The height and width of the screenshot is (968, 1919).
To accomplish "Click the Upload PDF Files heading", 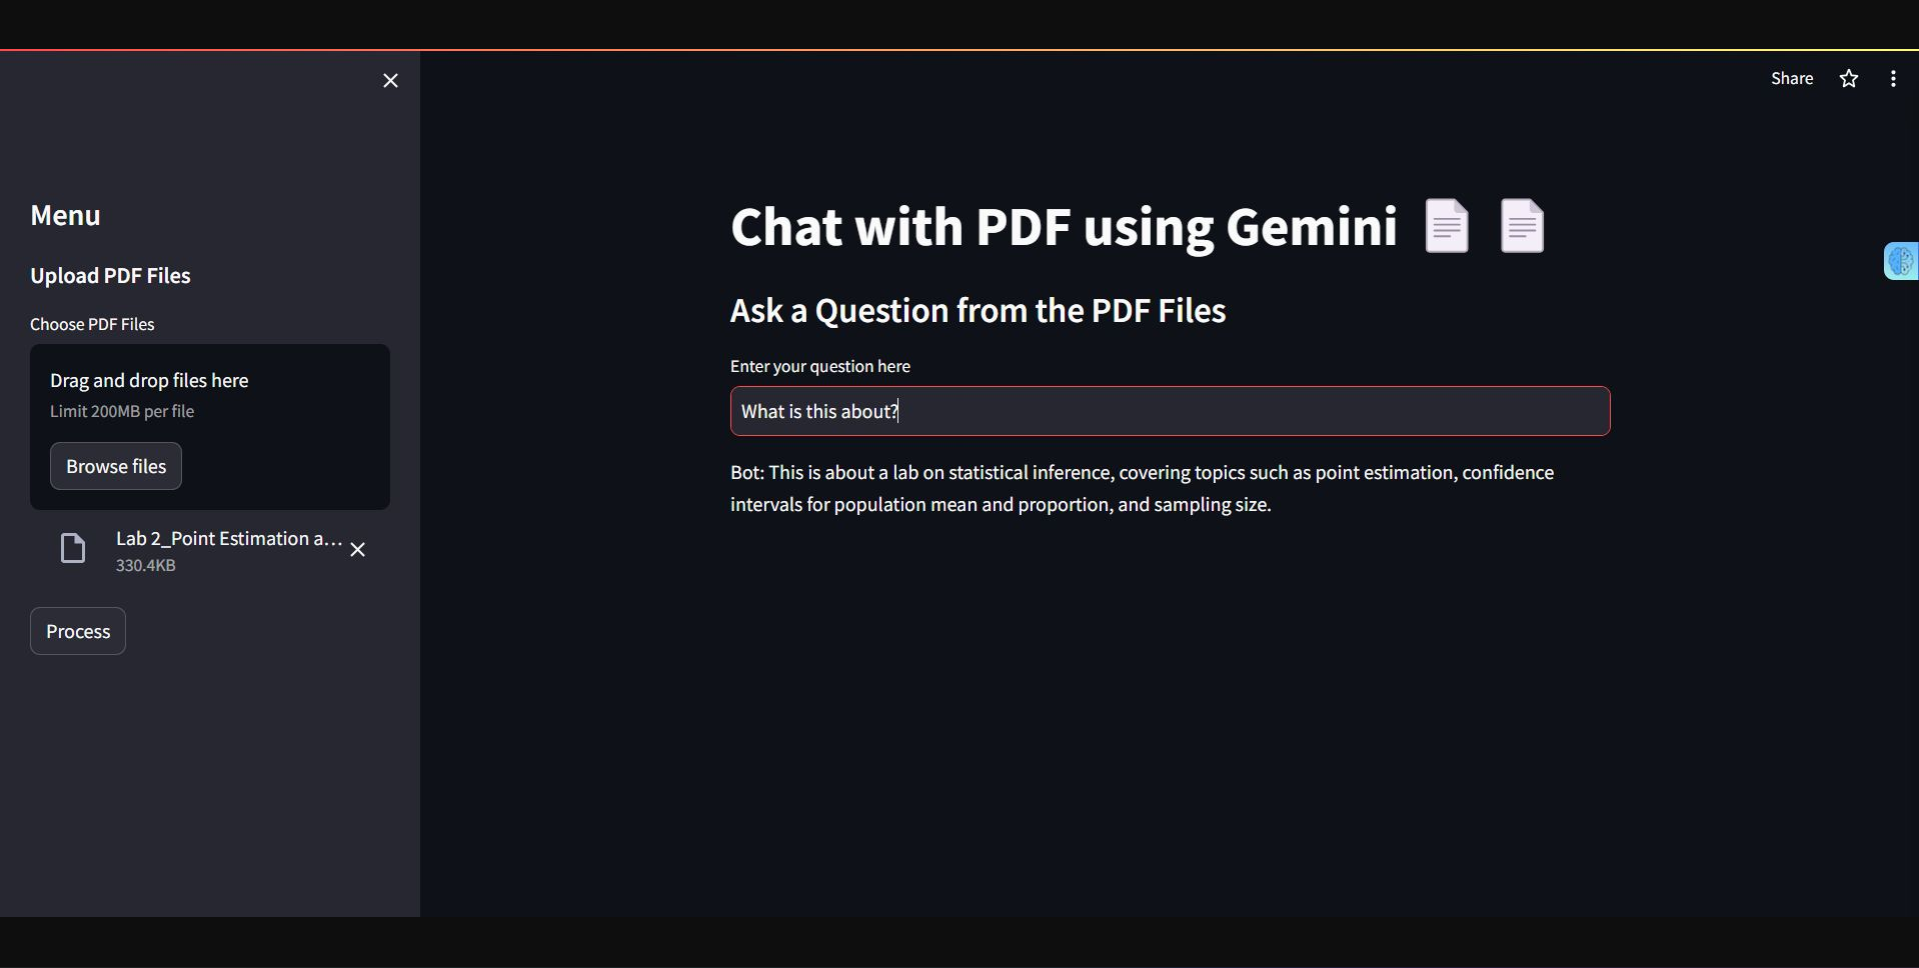I will [110, 276].
